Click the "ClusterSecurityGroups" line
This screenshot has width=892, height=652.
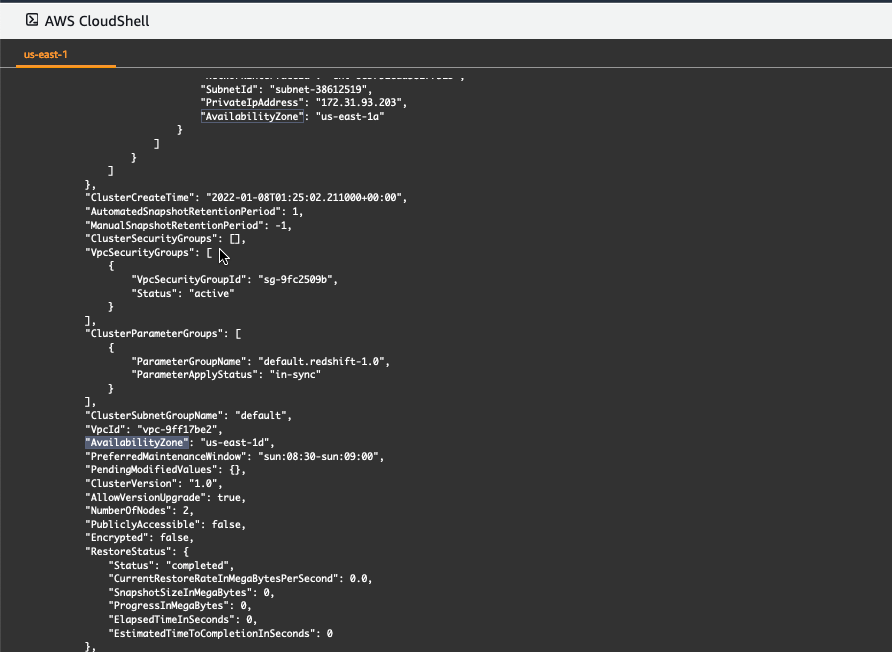166,239
